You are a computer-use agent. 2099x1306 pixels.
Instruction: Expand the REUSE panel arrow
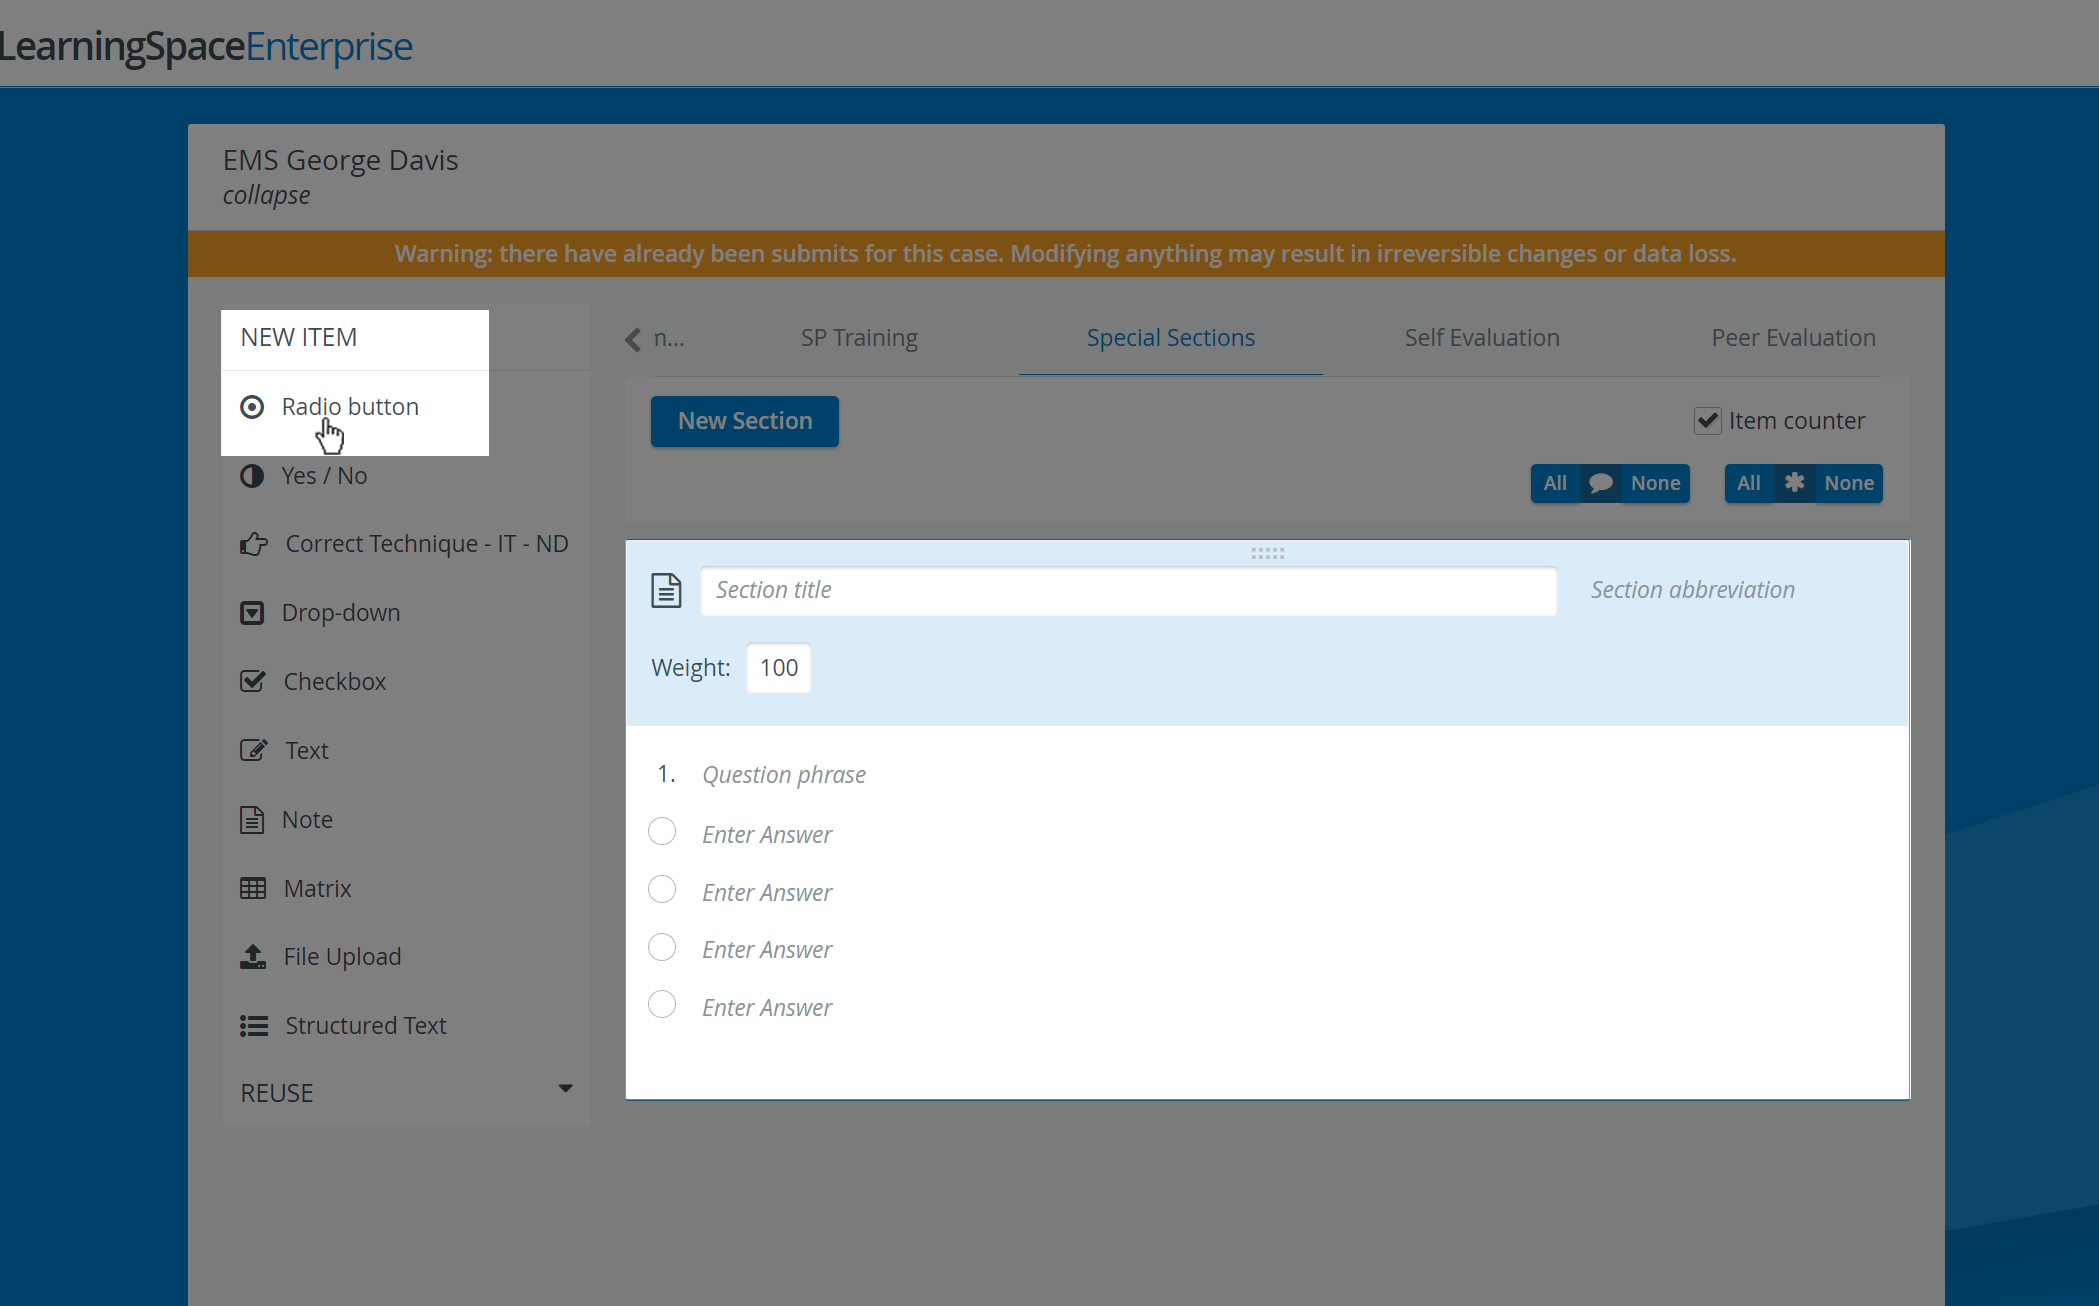(565, 1089)
